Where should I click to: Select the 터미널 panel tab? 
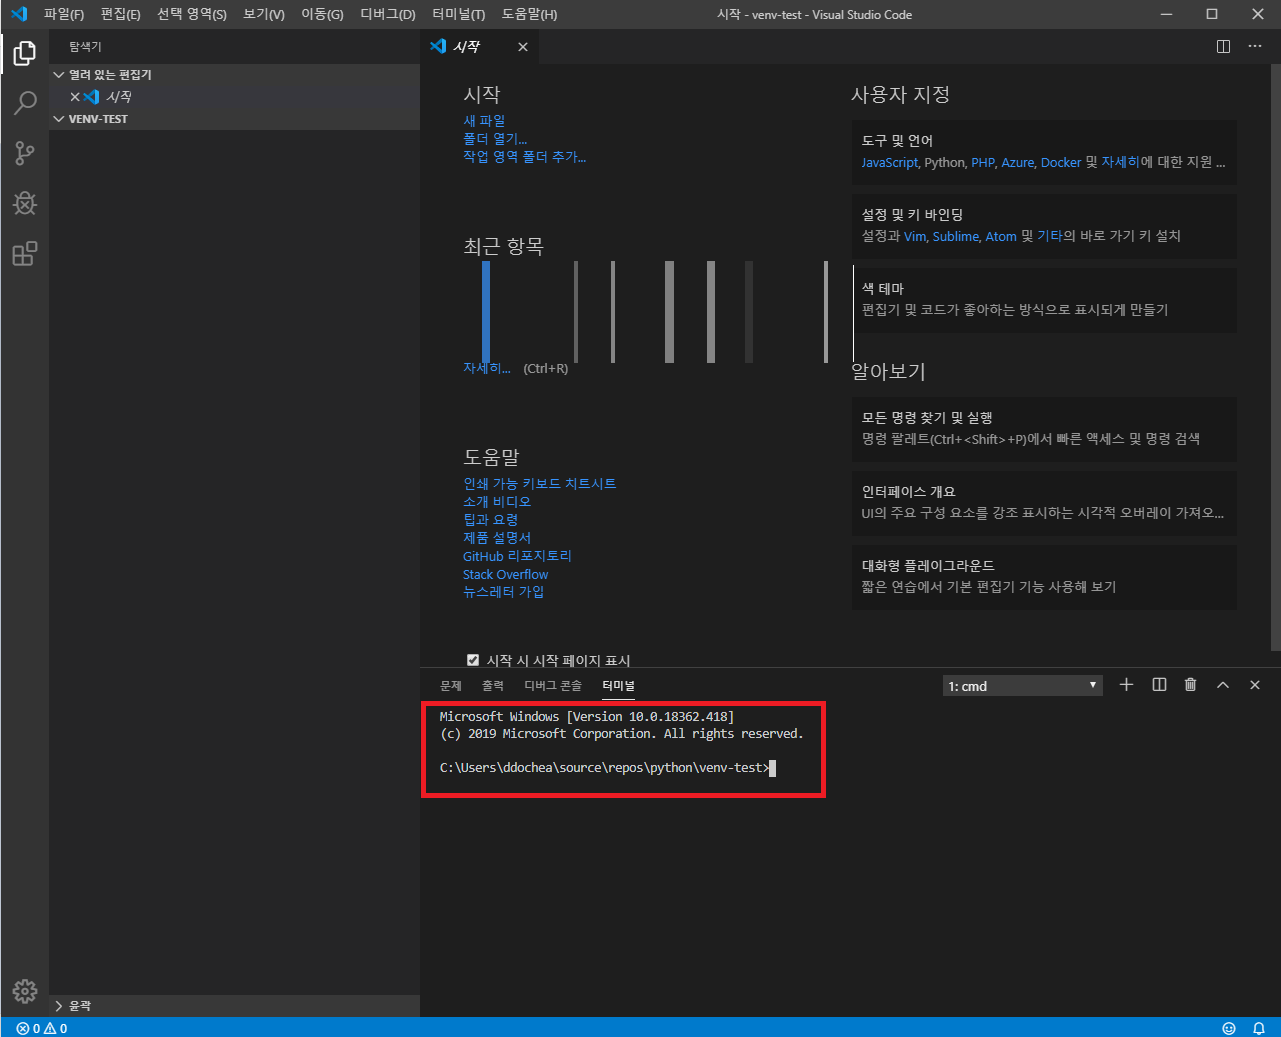click(618, 686)
